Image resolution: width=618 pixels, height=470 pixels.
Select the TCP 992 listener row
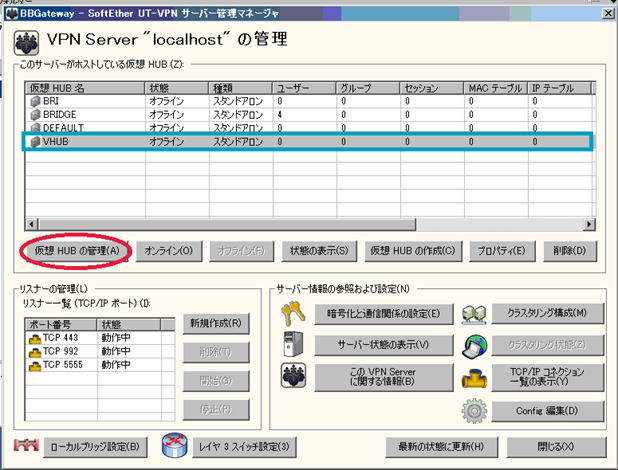click(x=100, y=351)
